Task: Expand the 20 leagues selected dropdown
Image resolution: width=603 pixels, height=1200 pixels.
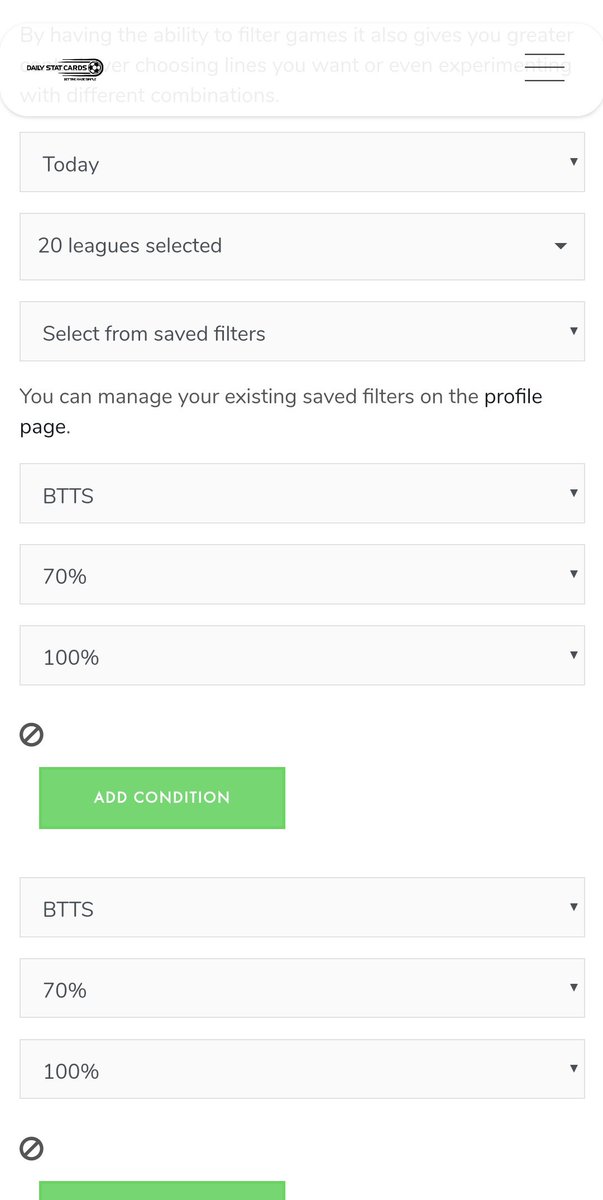Action: pyautogui.click(x=302, y=246)
